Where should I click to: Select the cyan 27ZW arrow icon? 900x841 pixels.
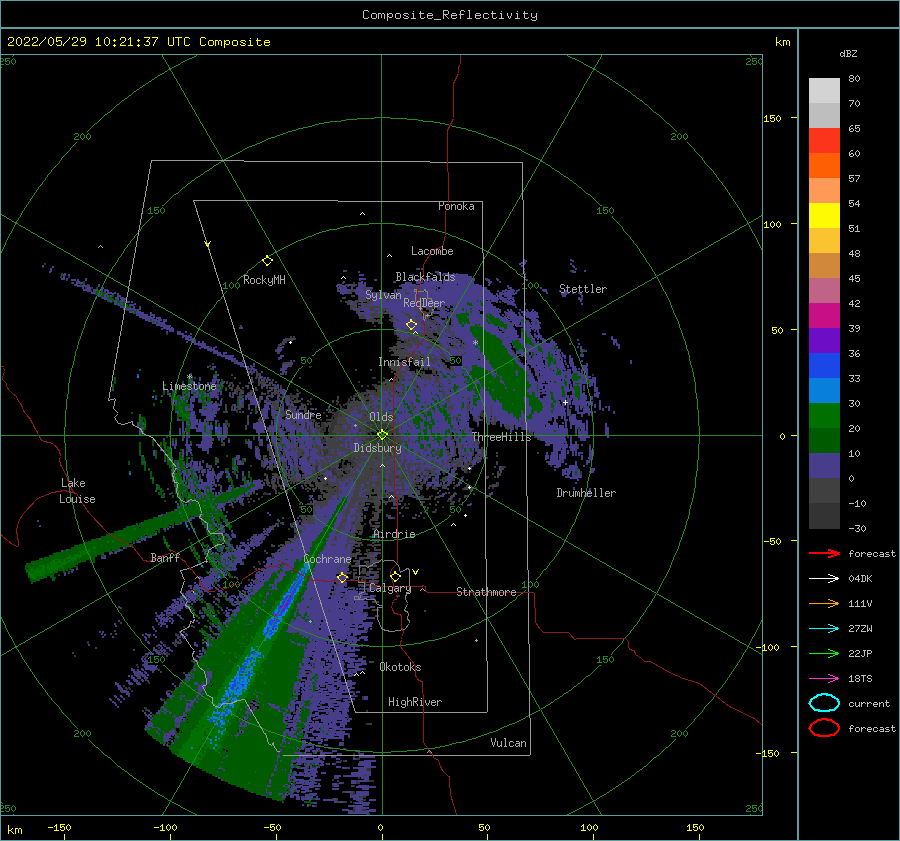coord(824,629)
